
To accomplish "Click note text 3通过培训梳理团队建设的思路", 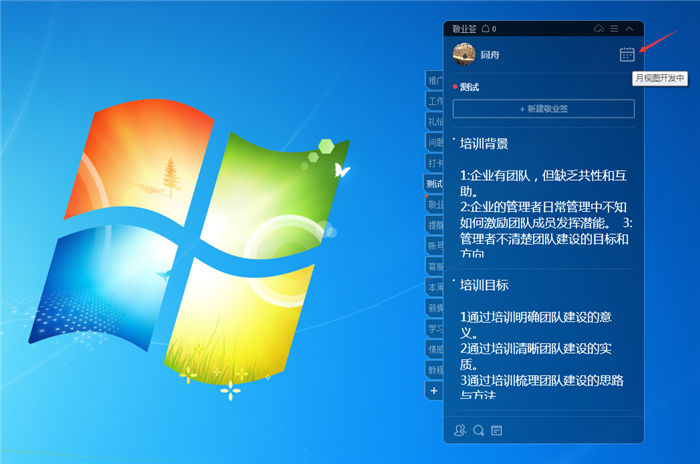I will [x=542, y=380].
